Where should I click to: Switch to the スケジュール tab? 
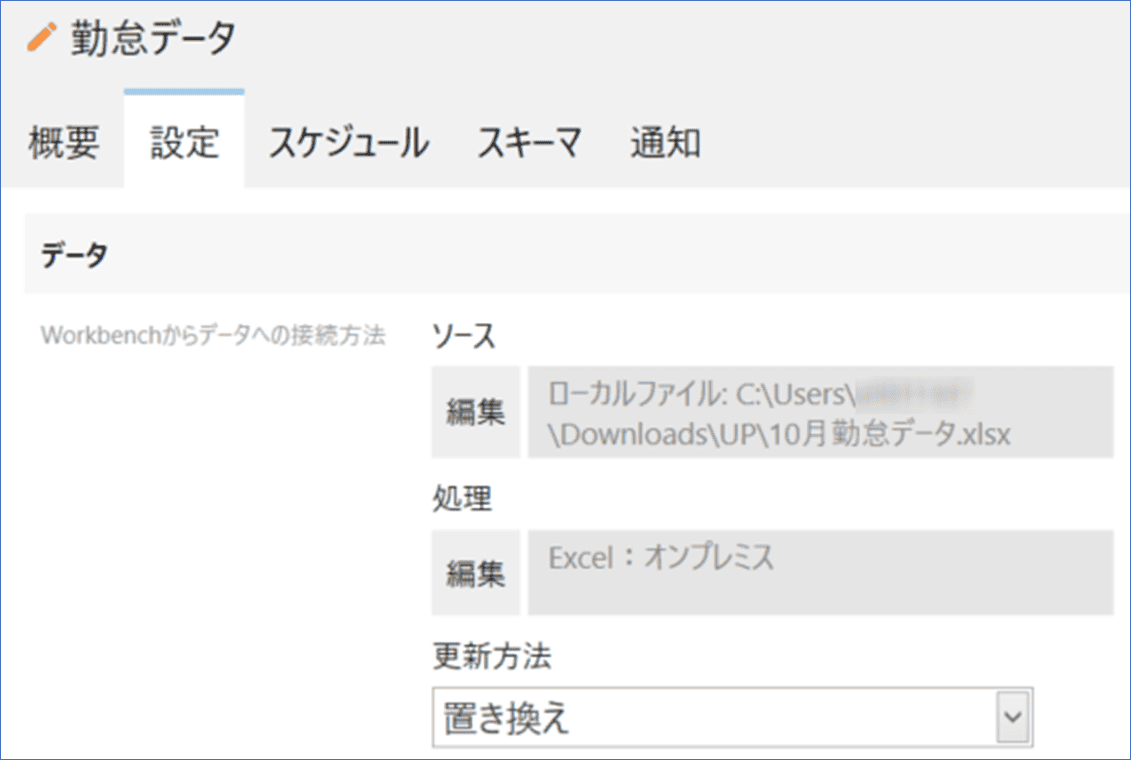pyautogui.click(x=349, y=142)
